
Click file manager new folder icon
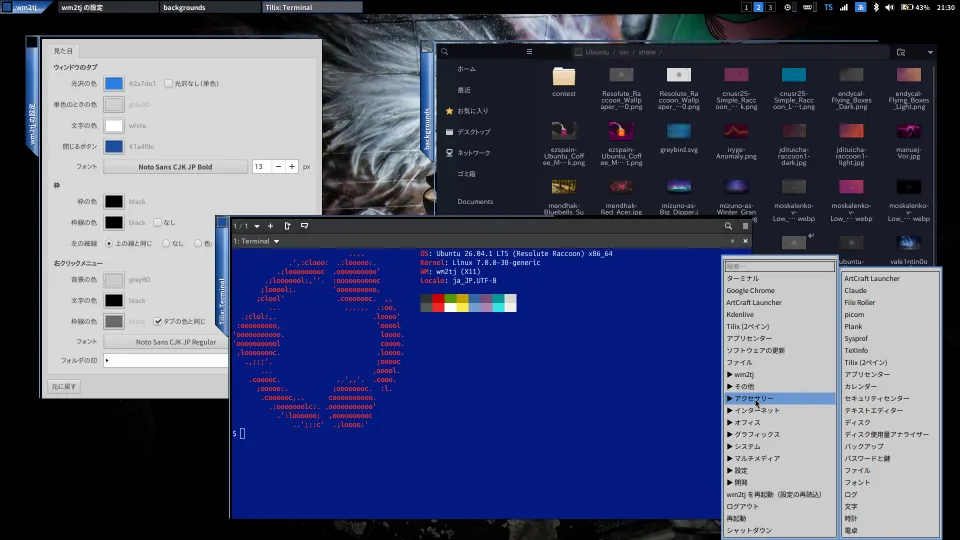(901, 52)
